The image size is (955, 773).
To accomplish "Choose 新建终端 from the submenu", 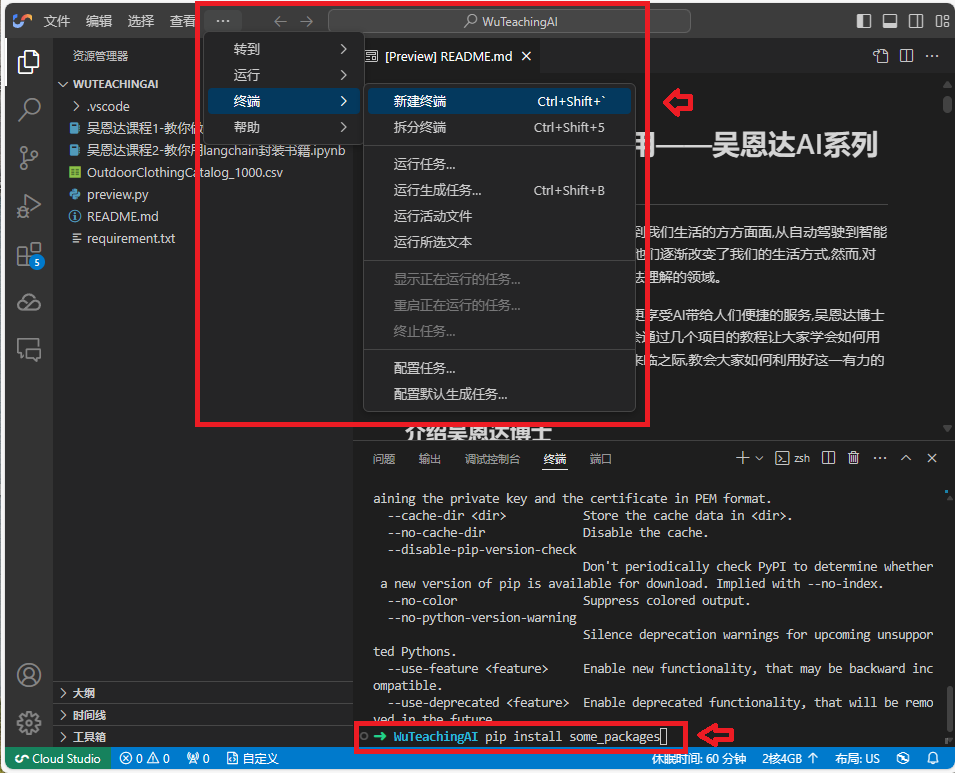I will [499, 101].
